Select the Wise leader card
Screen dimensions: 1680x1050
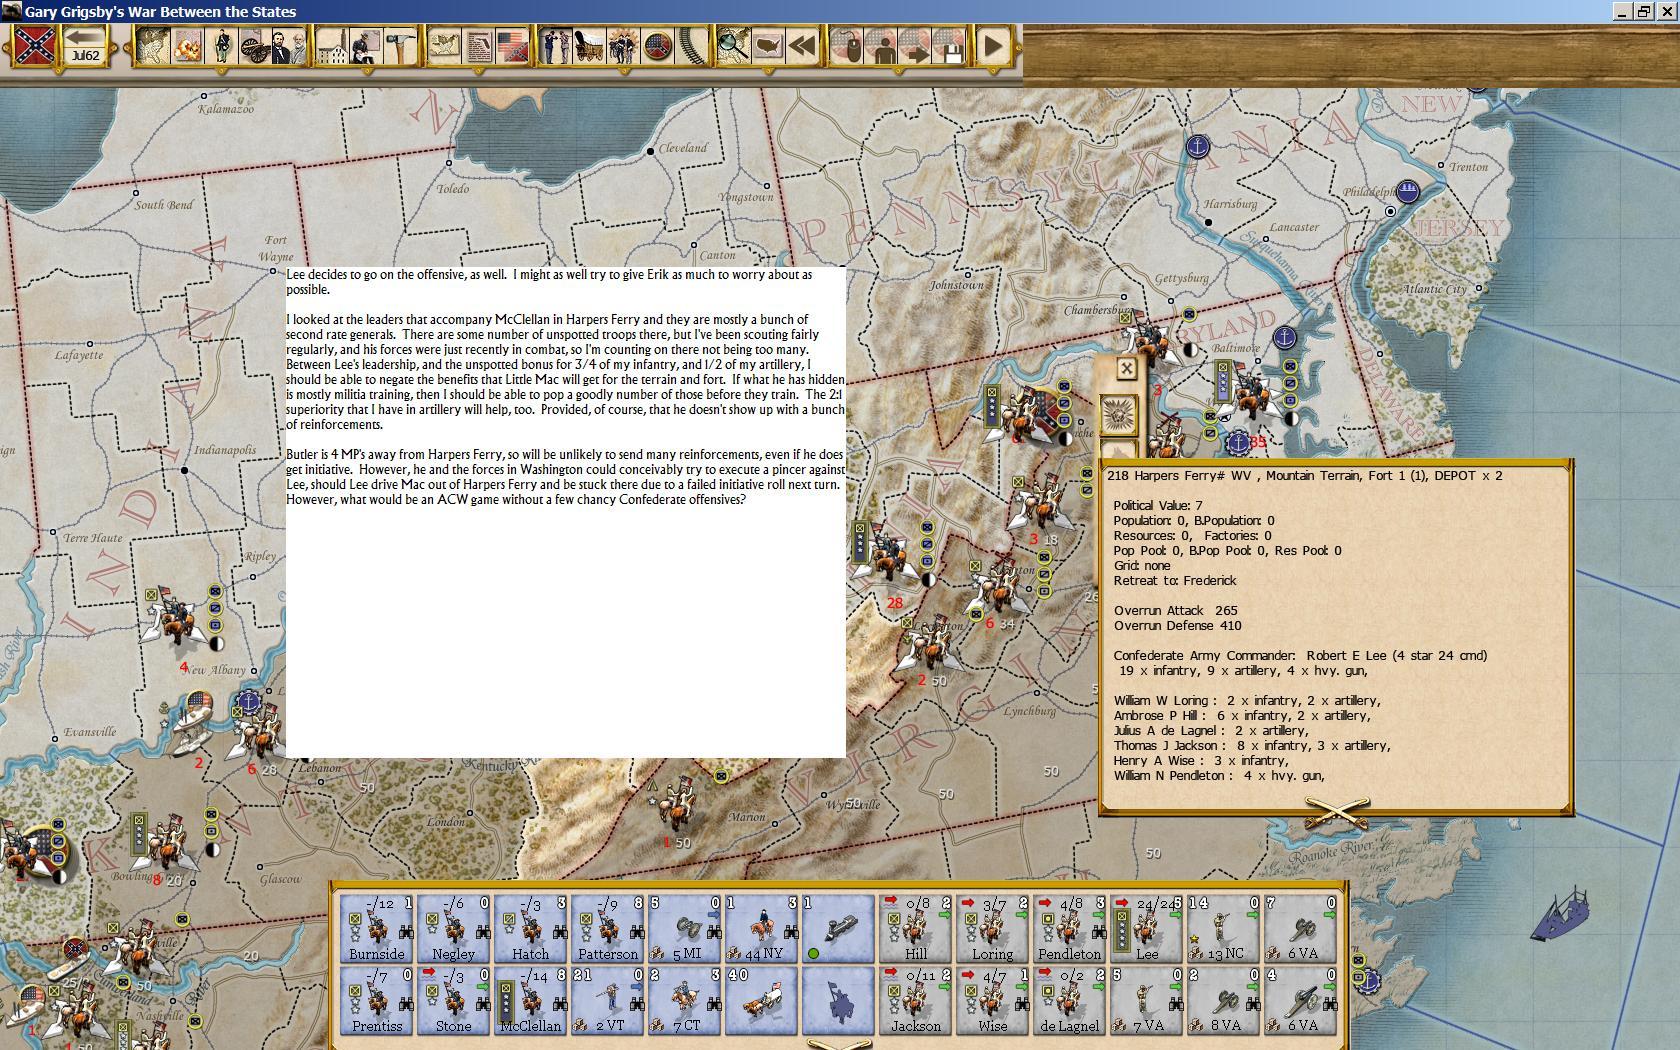pyautogui.click(x=992, y=1000)
